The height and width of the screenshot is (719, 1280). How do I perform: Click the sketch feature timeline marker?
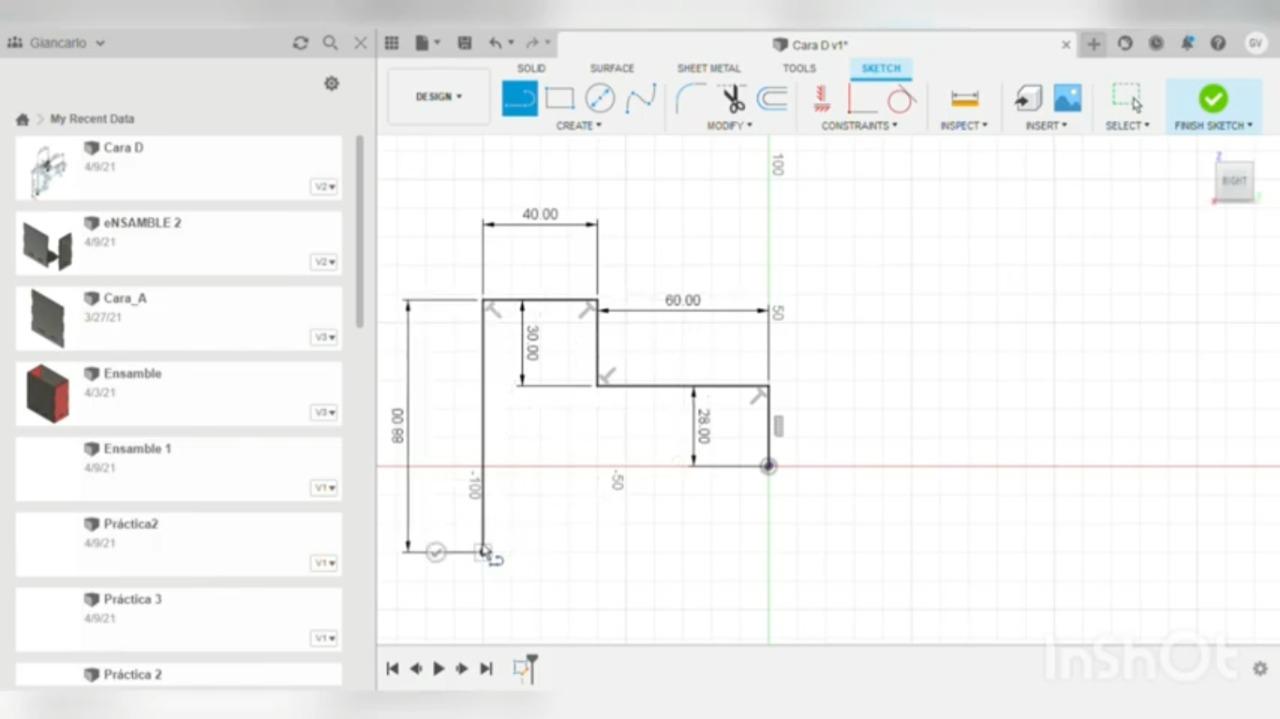coord(522,669)
